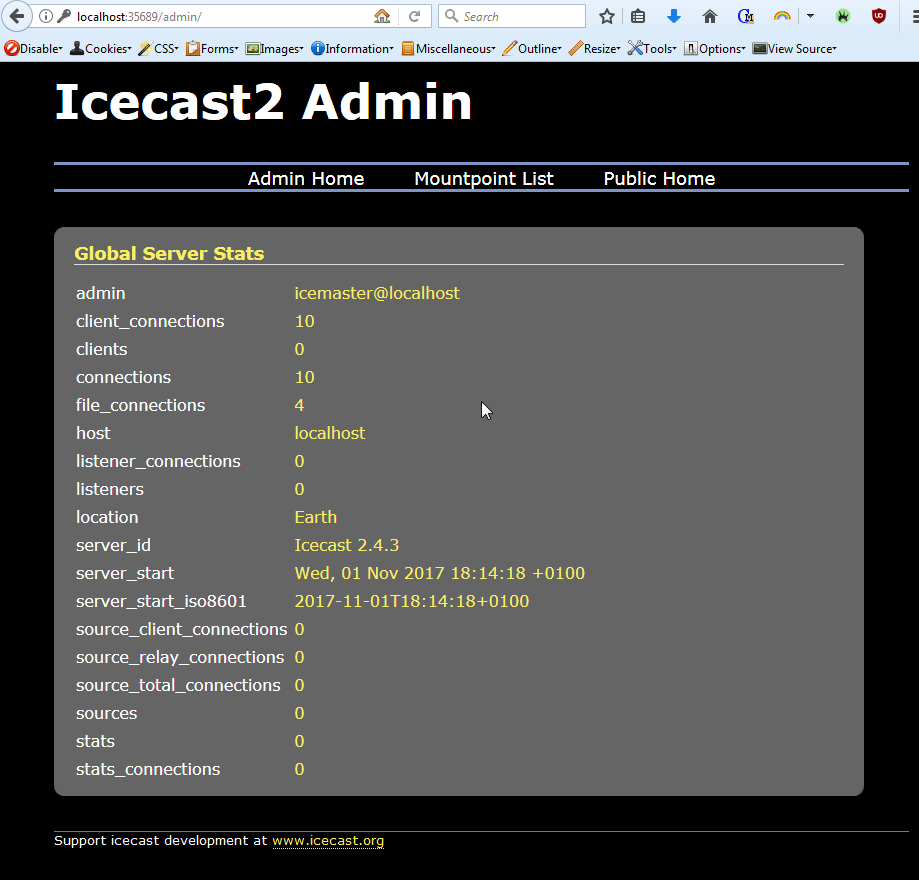Click the magnifier icon in Search box

coord(451,16)
